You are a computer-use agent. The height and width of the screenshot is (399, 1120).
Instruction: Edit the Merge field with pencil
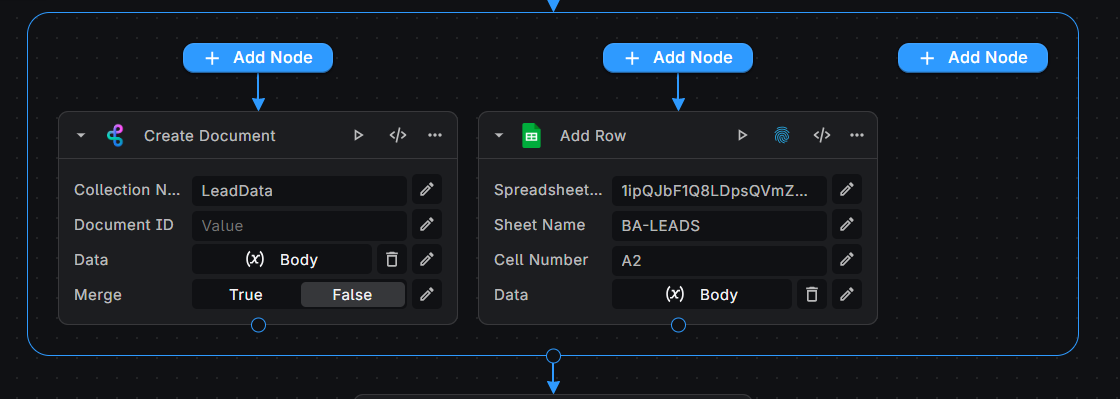pyautogui.click(x=427, y=294)
